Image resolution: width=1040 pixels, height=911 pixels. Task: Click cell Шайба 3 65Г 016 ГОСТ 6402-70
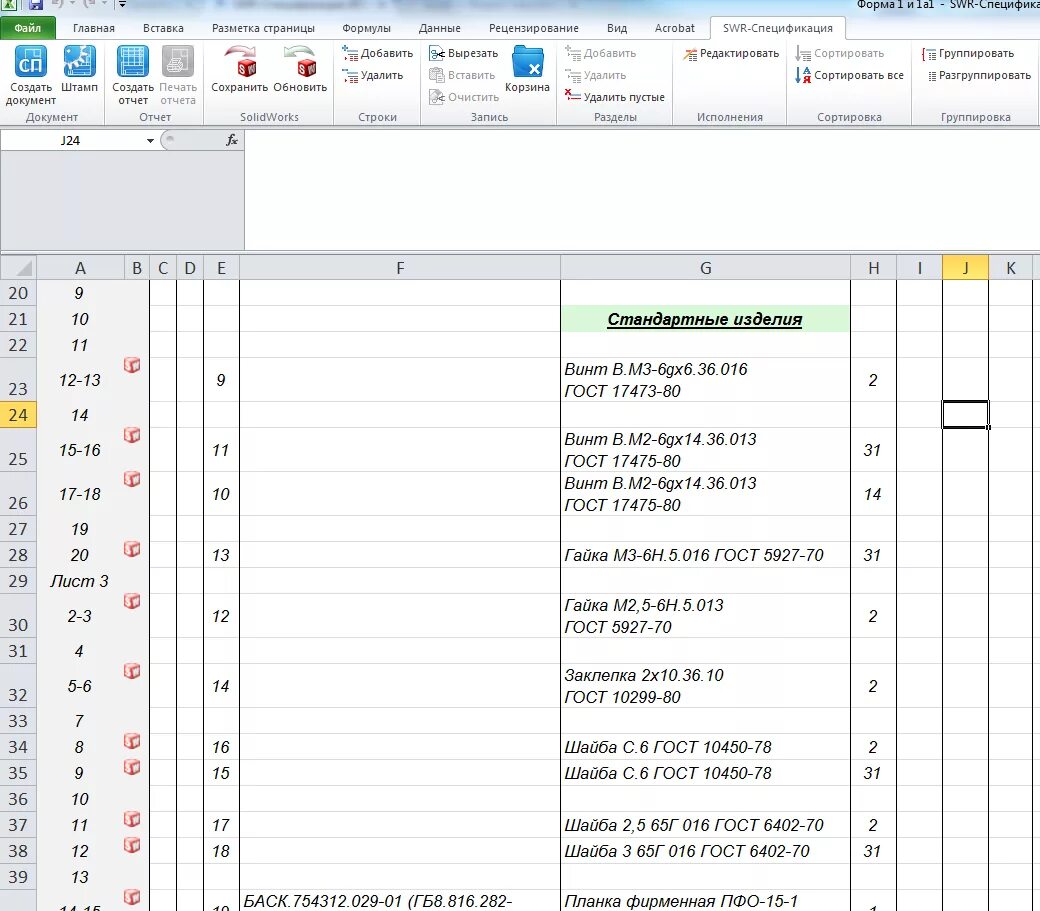pos(705,851)
